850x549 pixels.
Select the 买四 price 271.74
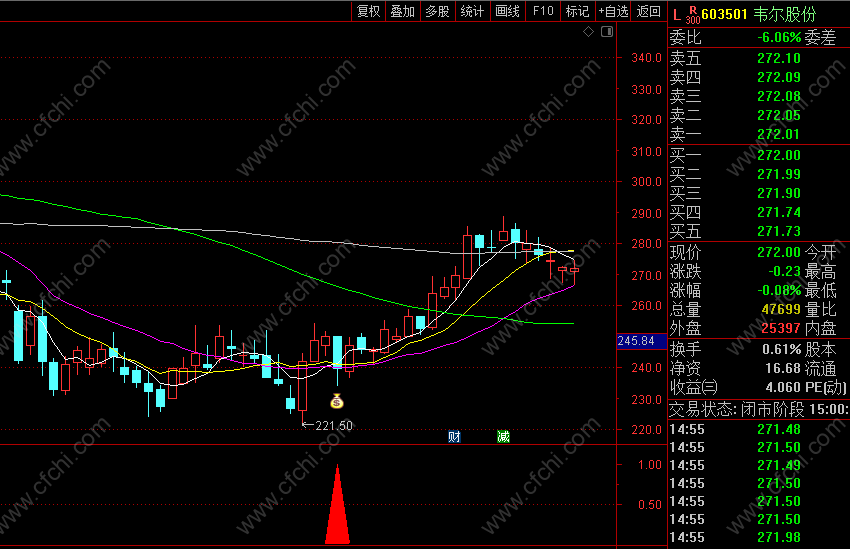(x=778, y=212)
